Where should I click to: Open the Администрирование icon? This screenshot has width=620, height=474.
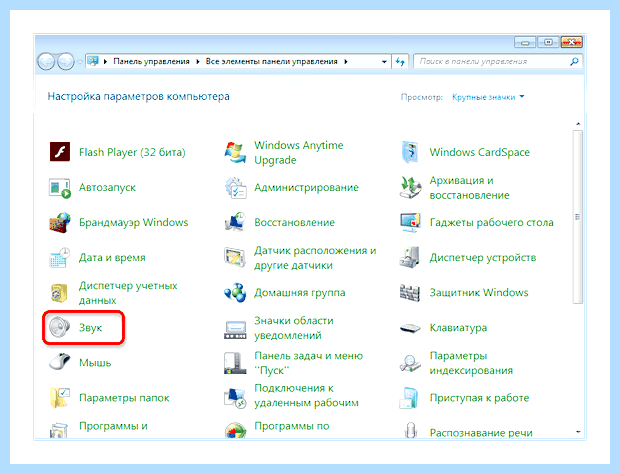click(235, 188)
